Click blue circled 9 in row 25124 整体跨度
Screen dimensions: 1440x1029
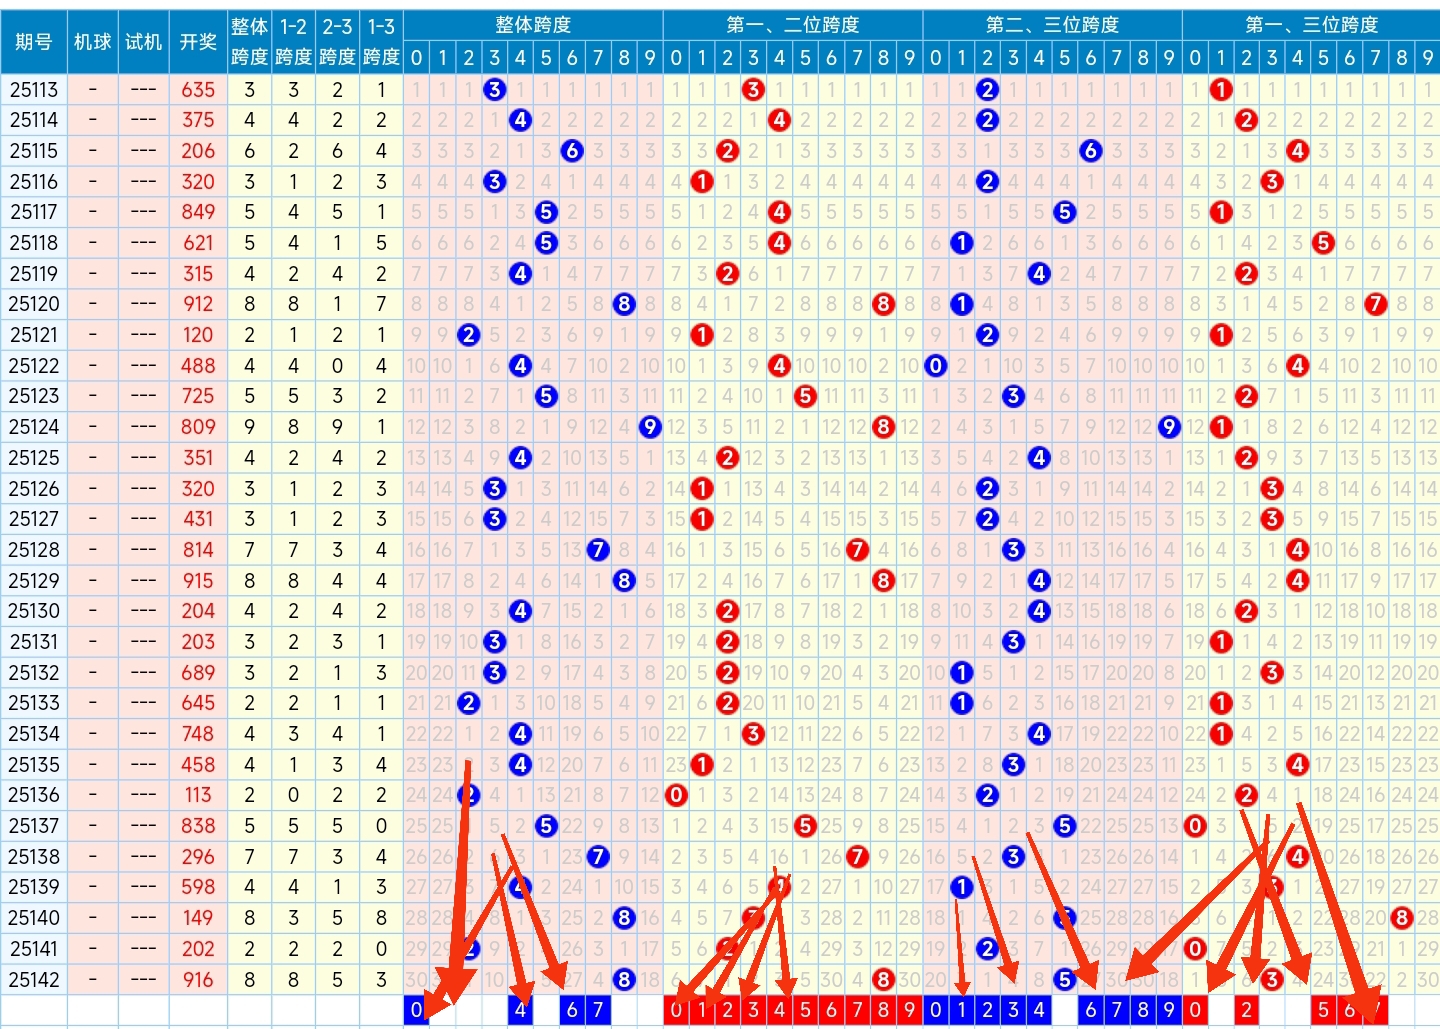click(x=650, y=427)
